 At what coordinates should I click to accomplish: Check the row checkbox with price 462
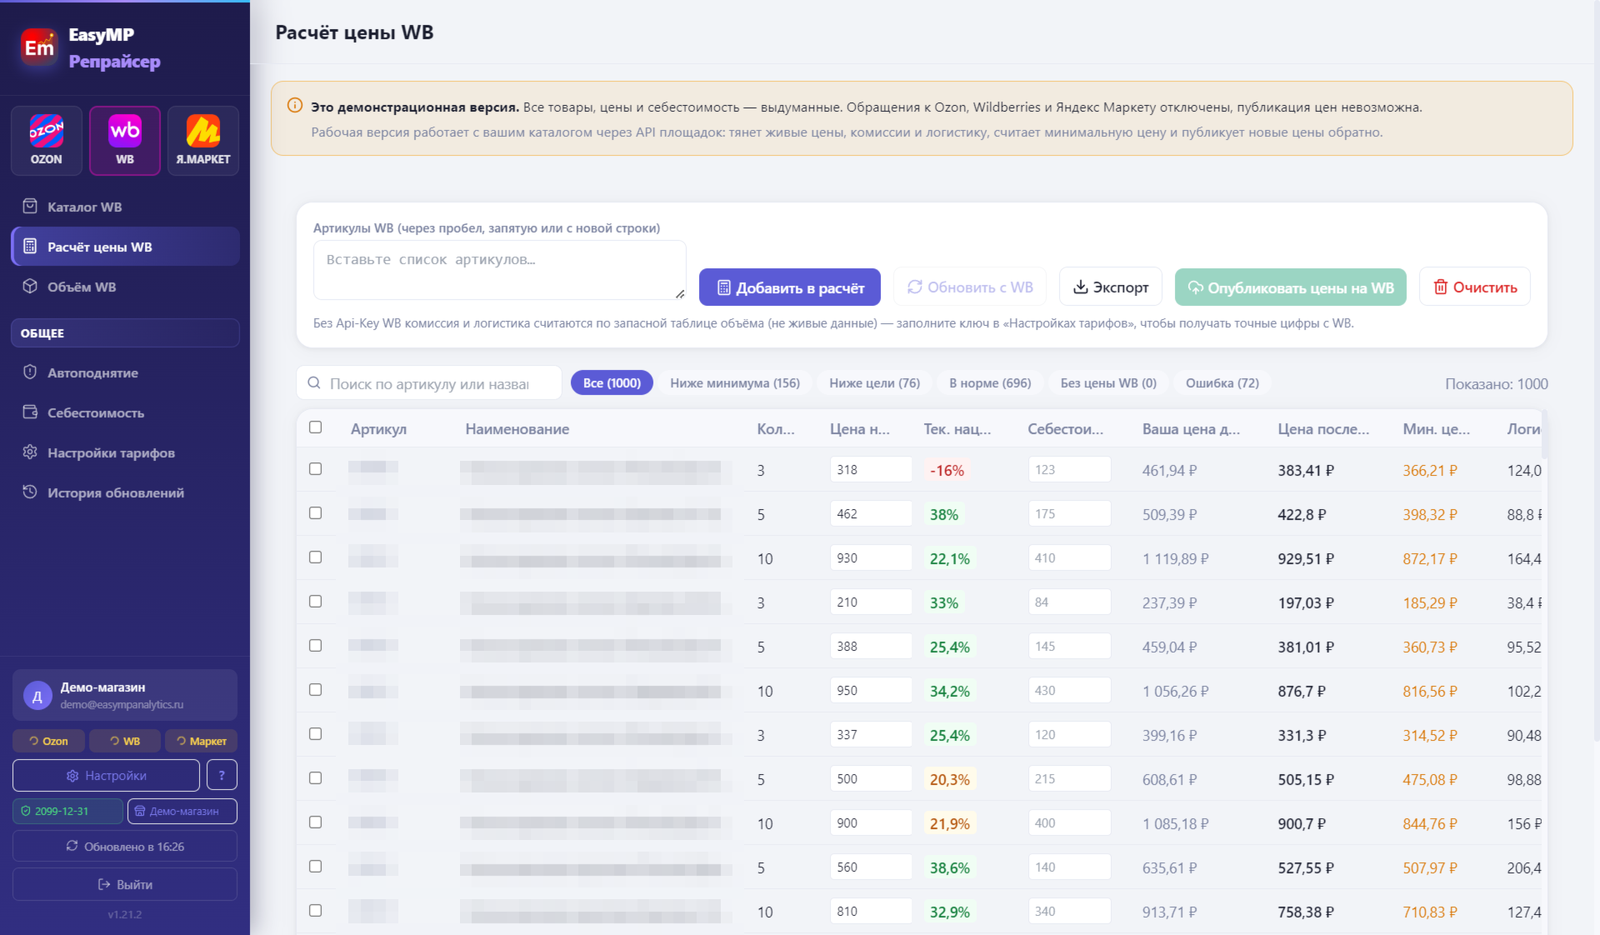click(x=315, y=513)
